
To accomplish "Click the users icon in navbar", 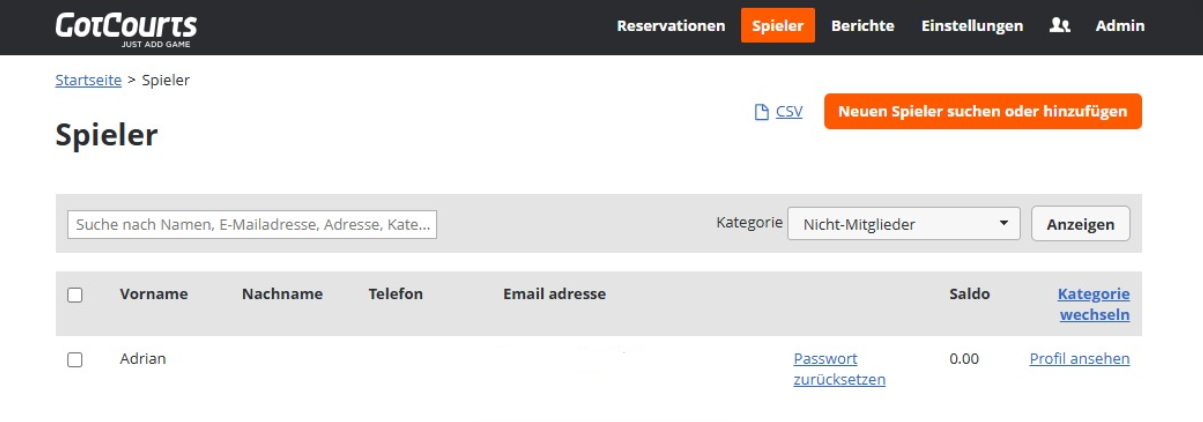I will pyautogui.click(x=1060, y=26).
